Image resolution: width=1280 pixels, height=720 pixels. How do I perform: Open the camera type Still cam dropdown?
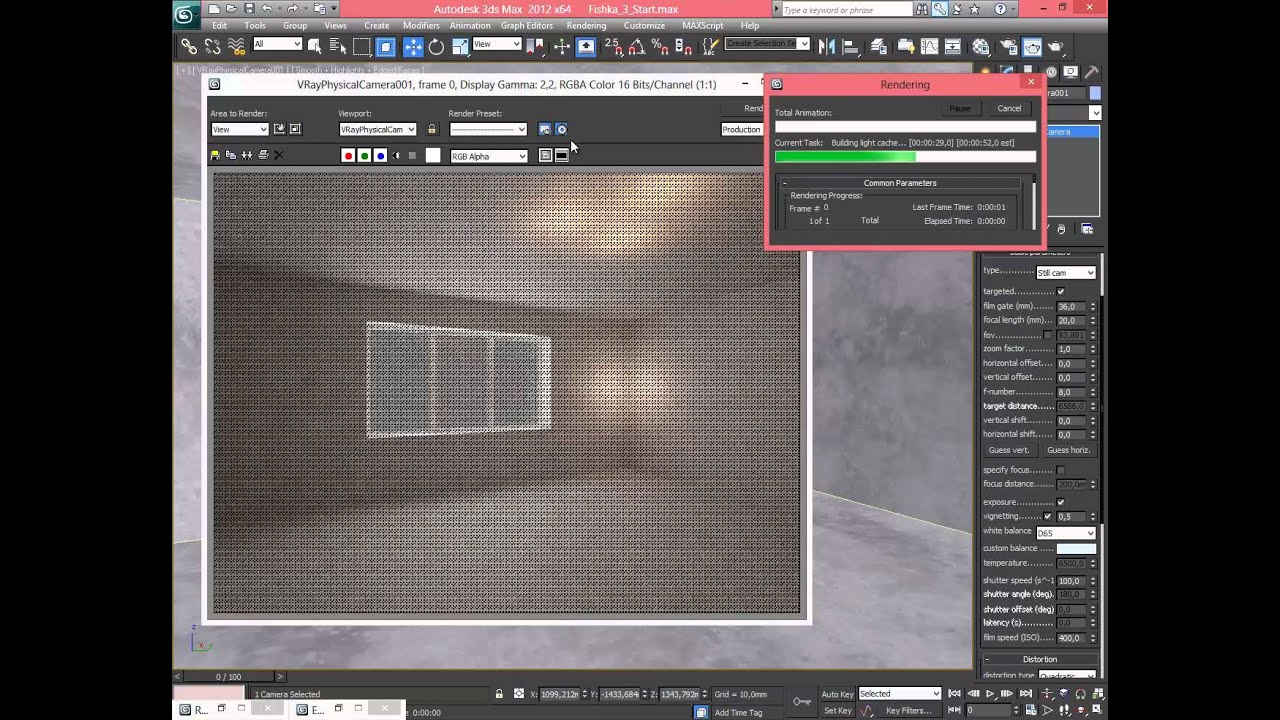(x=1066, y=273)
